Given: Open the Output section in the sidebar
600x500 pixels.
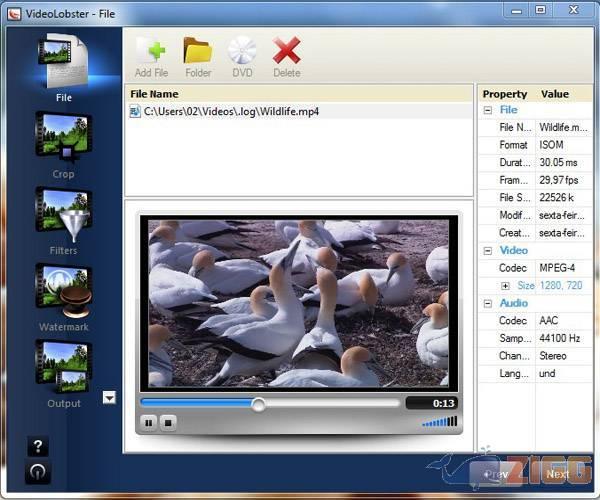Looking at the screenshot, I should (64, 374).
